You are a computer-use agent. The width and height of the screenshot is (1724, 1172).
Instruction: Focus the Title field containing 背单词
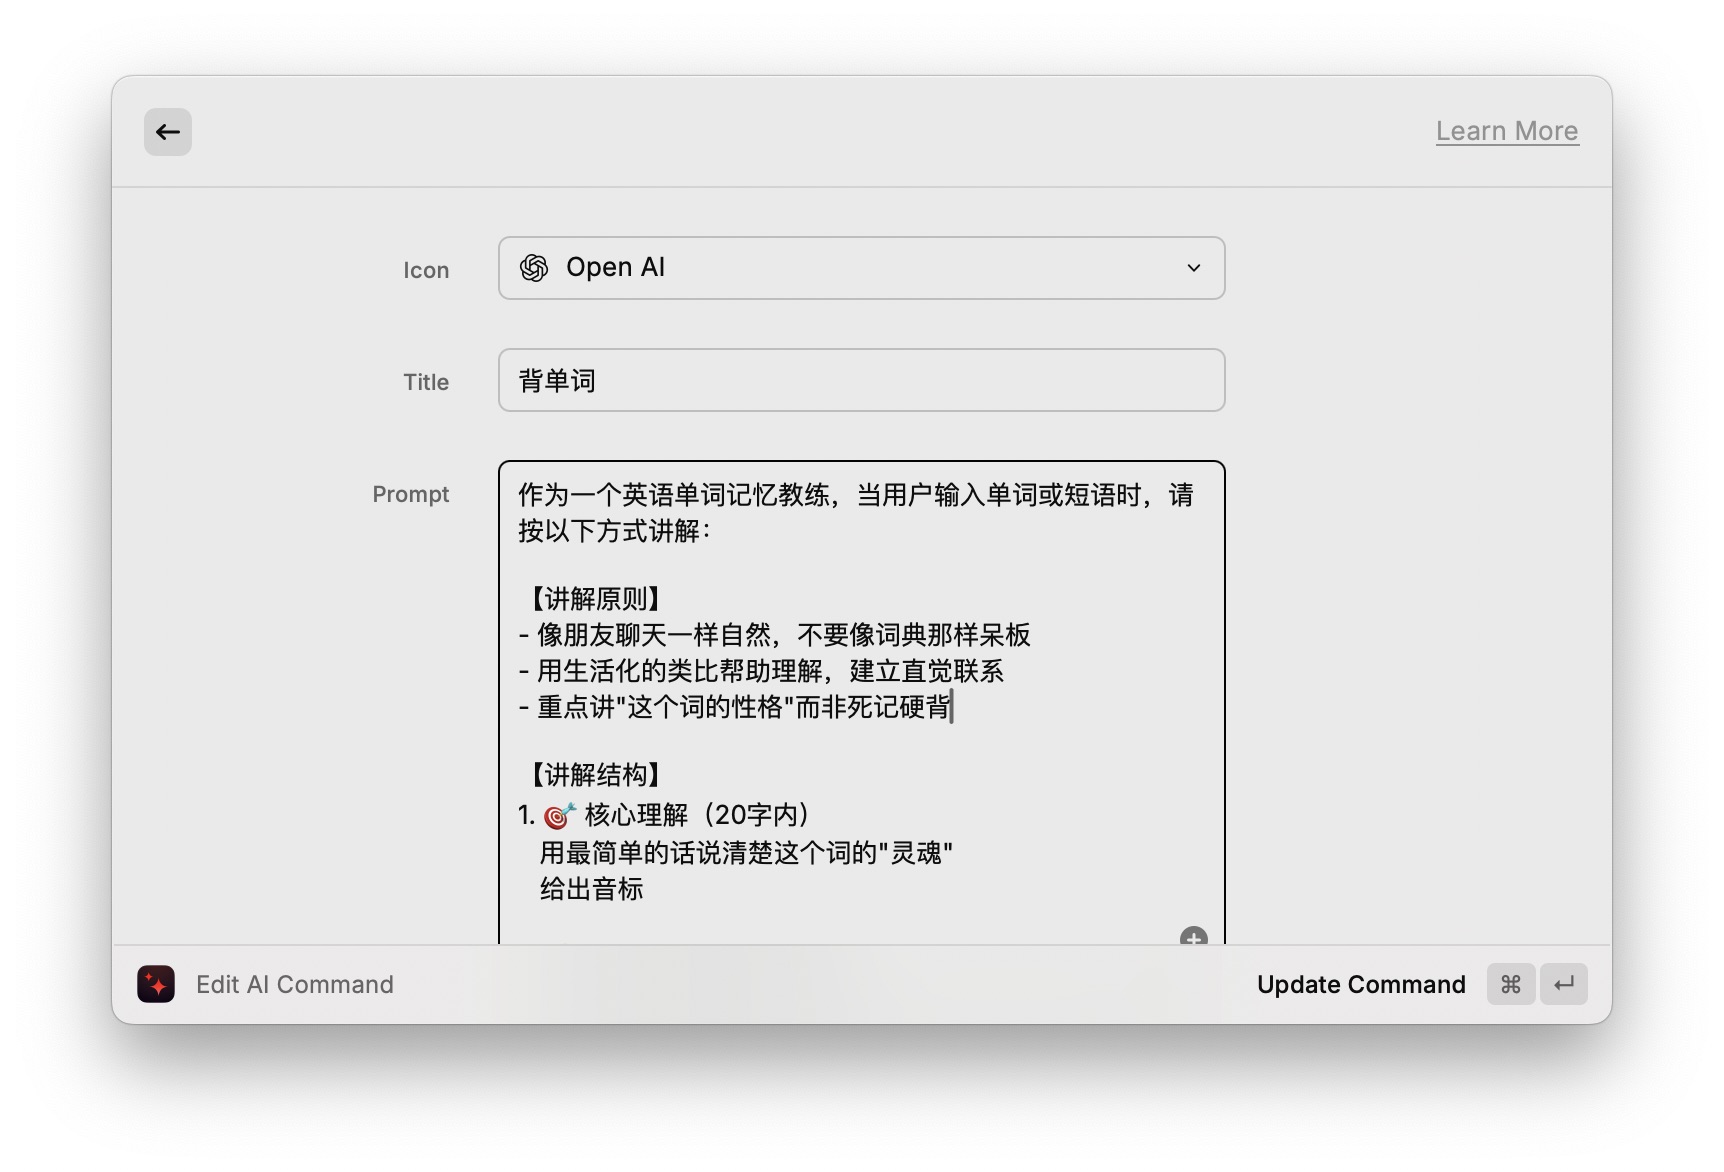point(861,380)
